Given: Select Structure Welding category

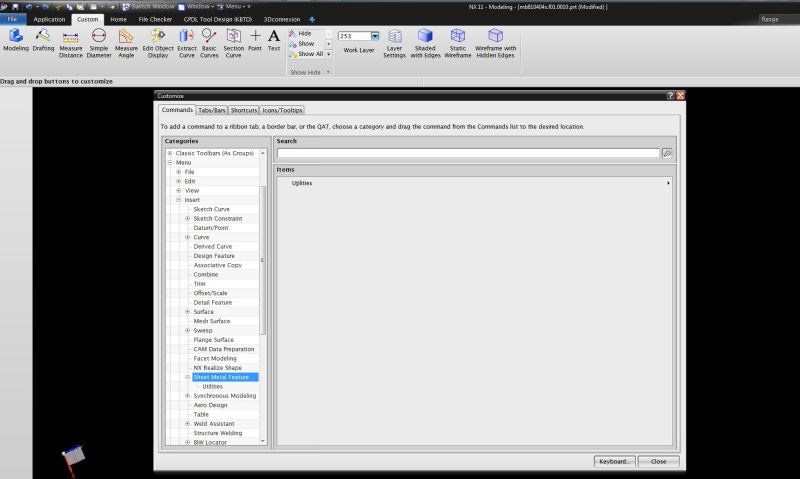Looking at the screenshot, I should [x=217, y=433].
